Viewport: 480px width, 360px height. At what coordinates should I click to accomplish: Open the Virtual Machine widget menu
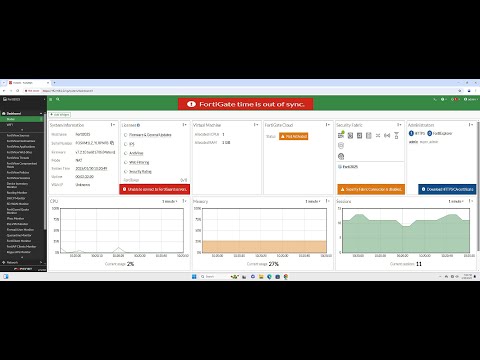click(256, 125)
